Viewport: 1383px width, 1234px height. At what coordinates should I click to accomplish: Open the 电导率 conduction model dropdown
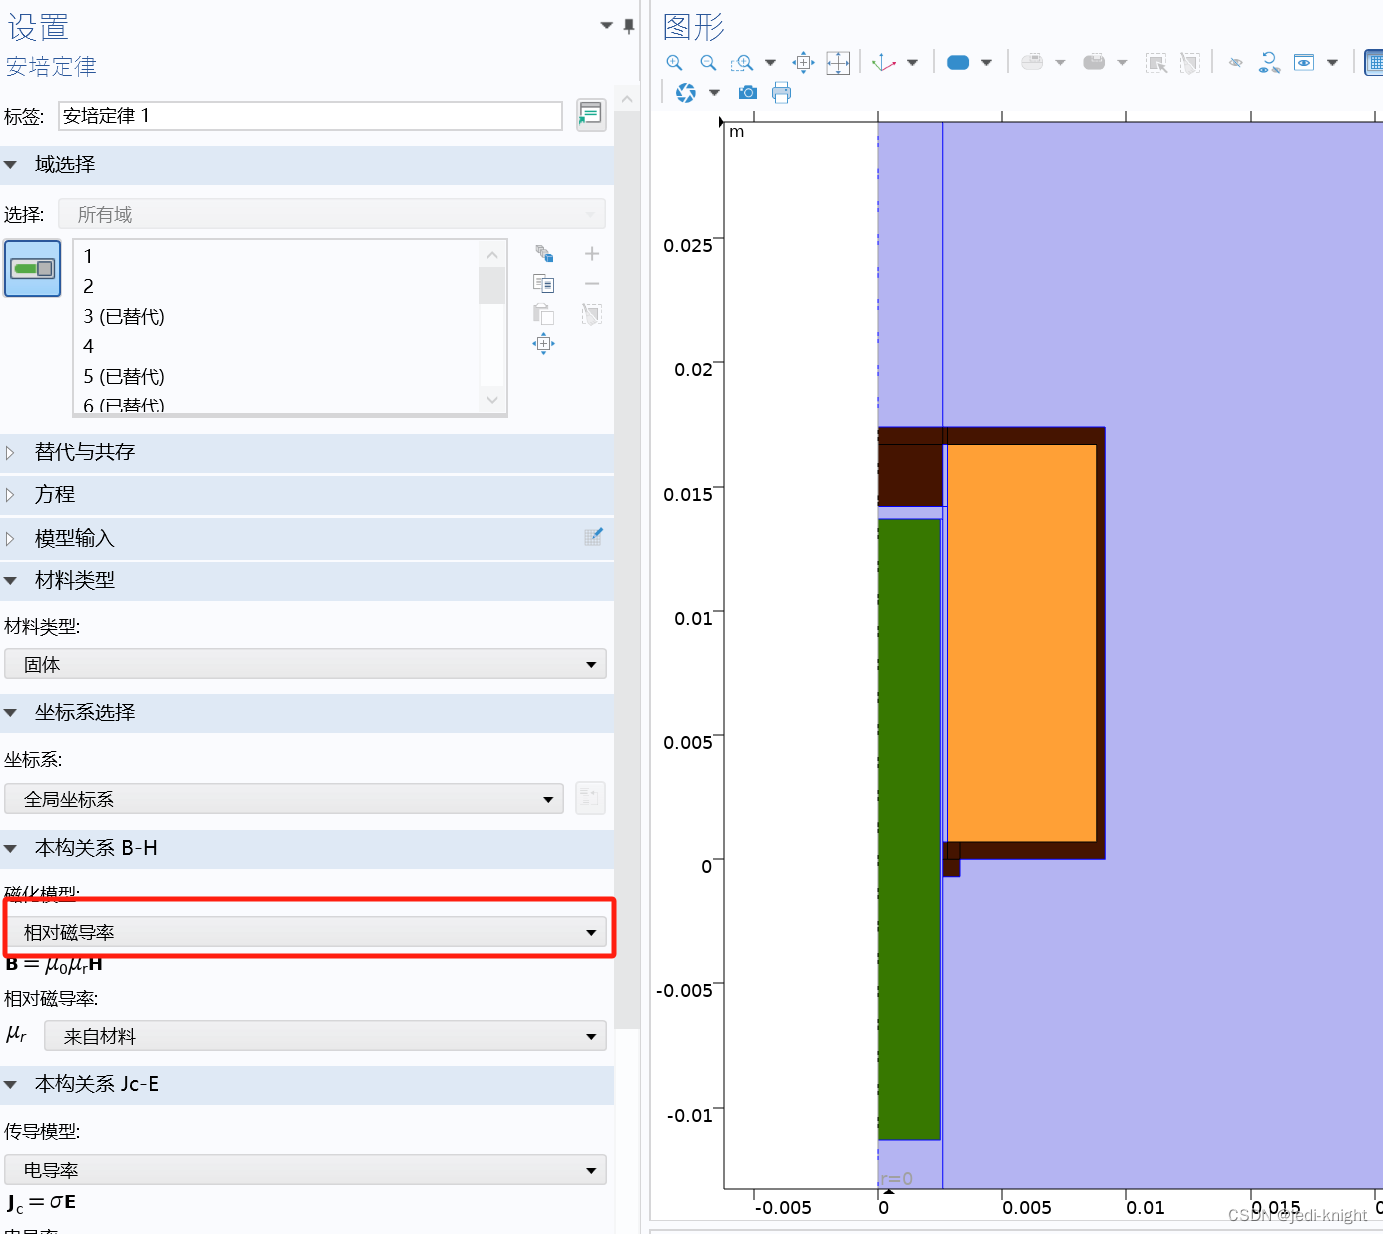pyautogui.click(x=305, y=1170)
